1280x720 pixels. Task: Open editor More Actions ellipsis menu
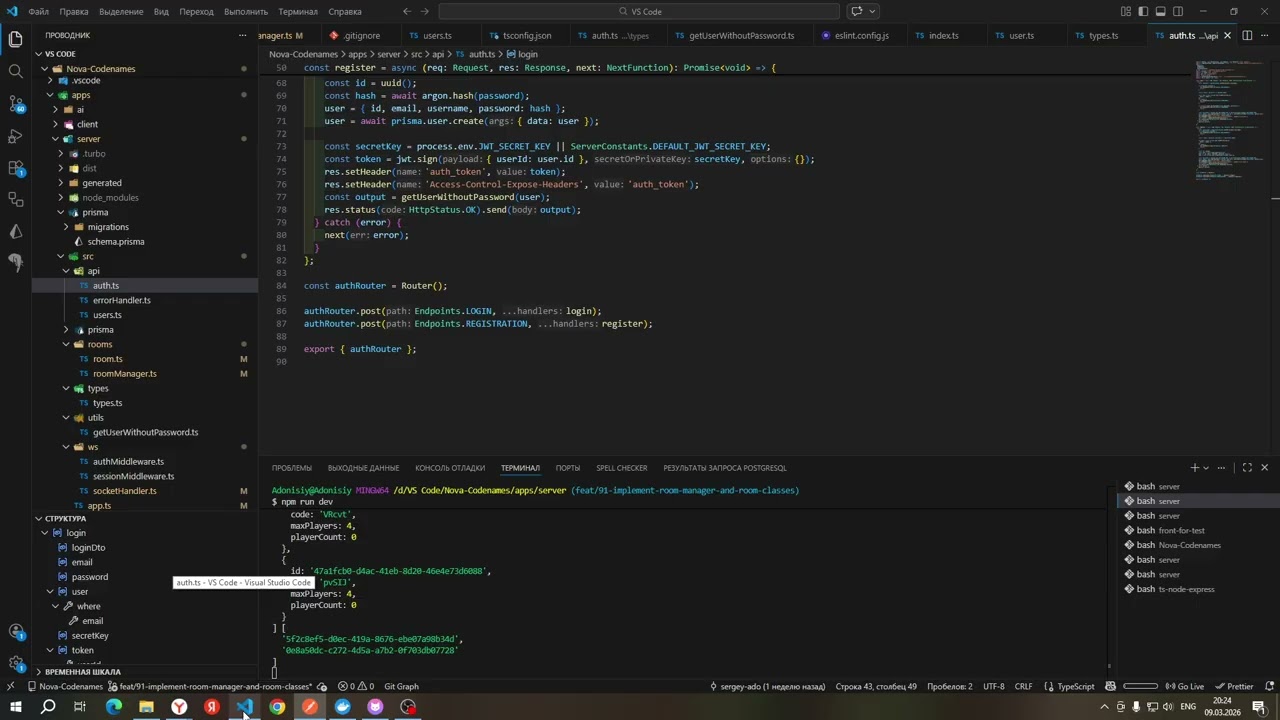tap(1265, 35)
